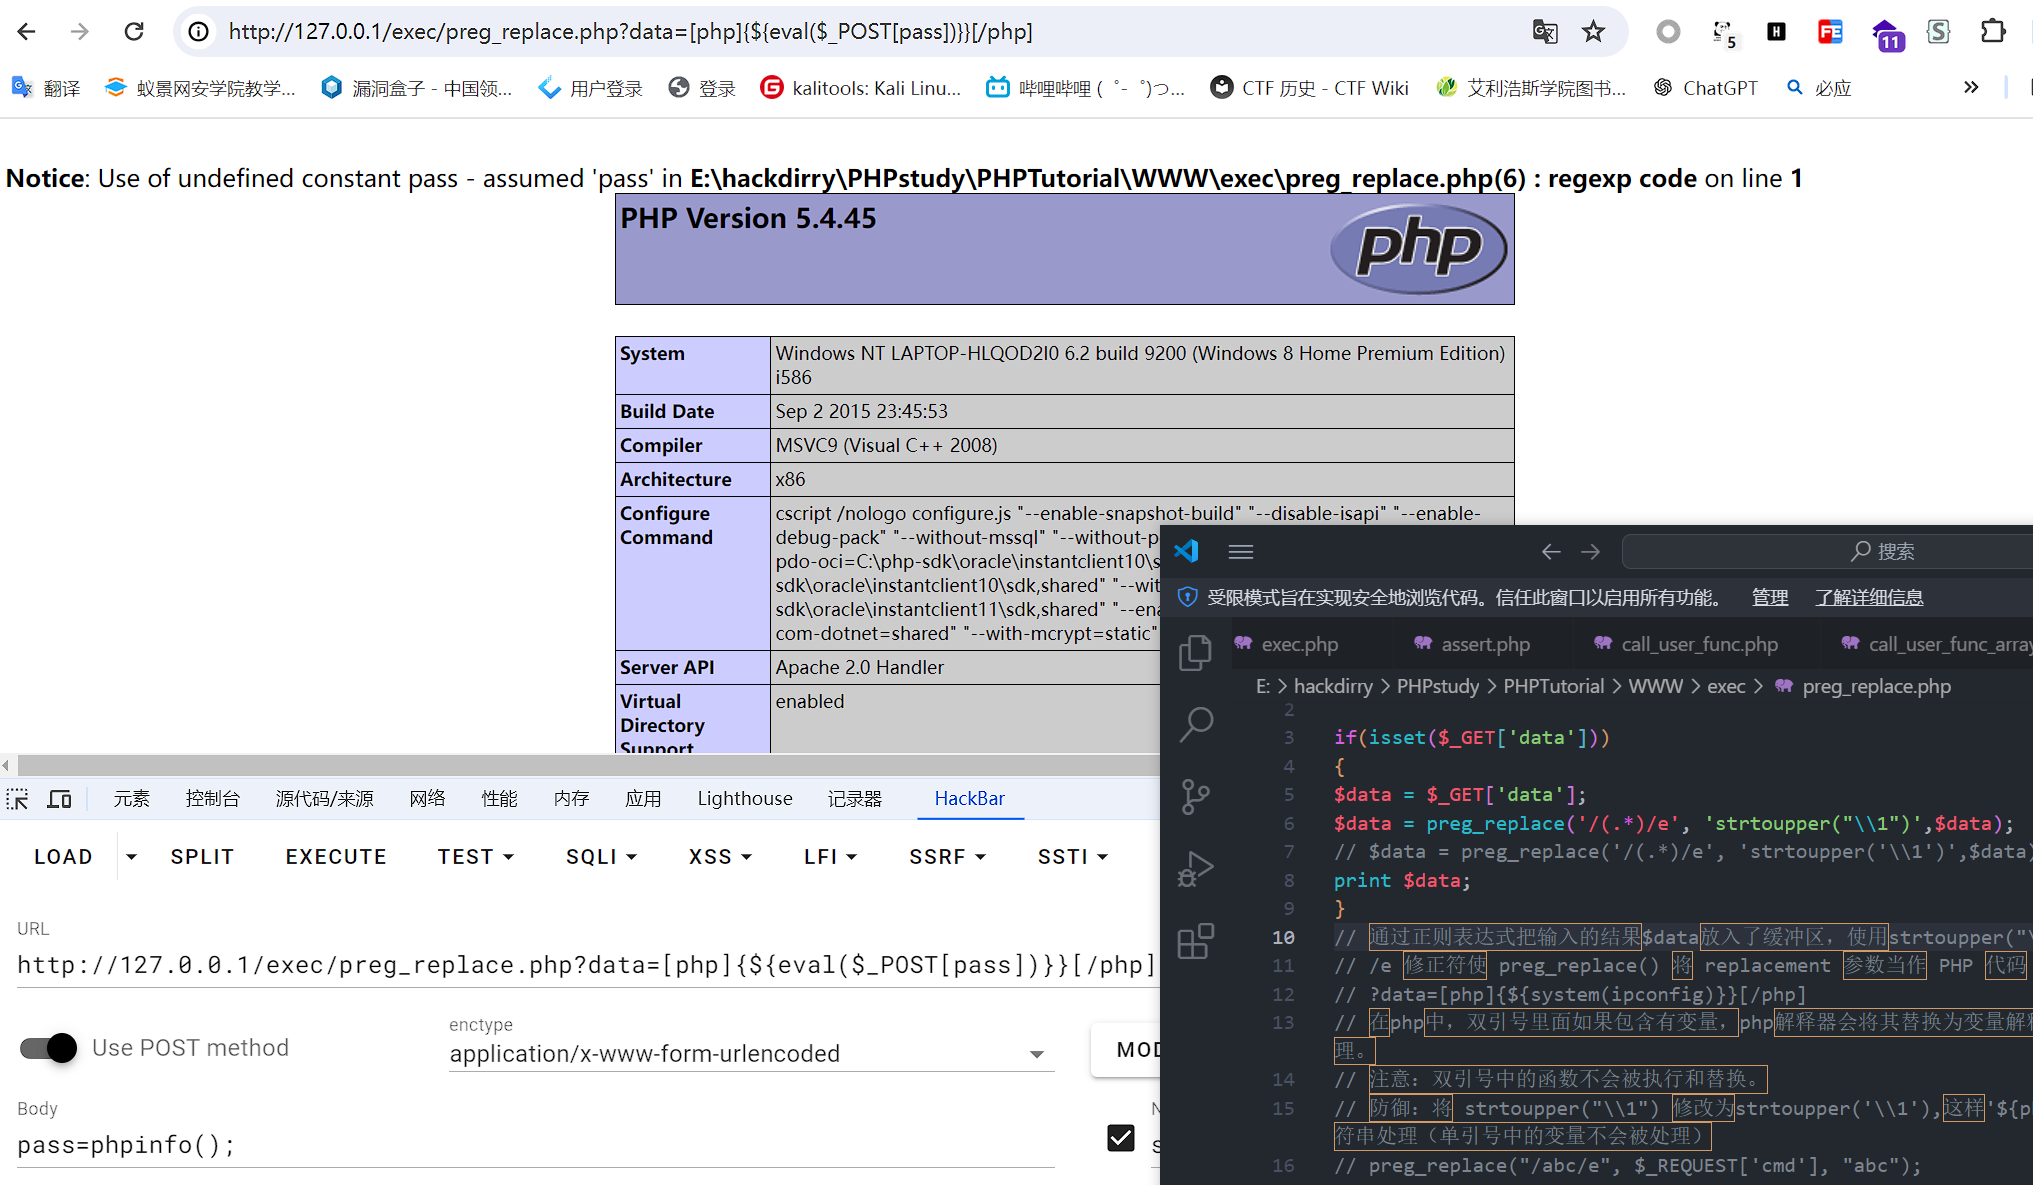Click the 了解详细信息 link
Viewport: 2033px width, 1185px height.
1869,598
